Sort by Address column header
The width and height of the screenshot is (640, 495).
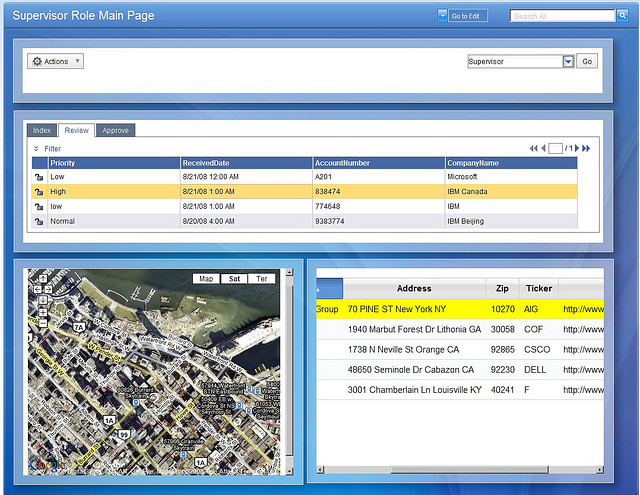point(414,289)
